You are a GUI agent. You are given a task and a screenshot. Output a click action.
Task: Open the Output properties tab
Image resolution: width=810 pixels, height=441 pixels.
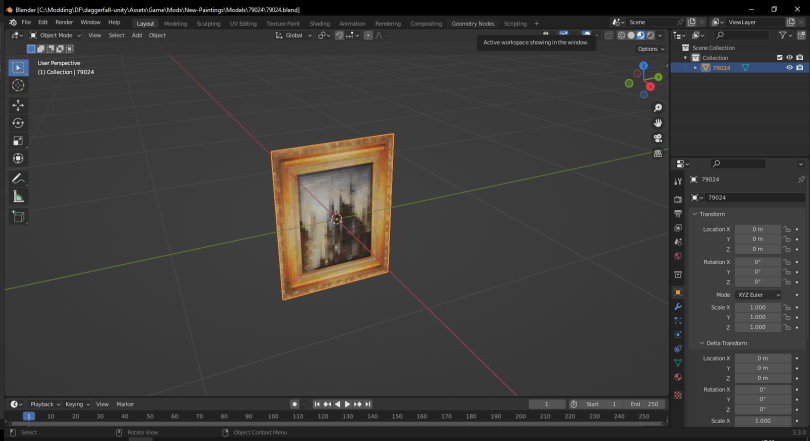[678, 213]
